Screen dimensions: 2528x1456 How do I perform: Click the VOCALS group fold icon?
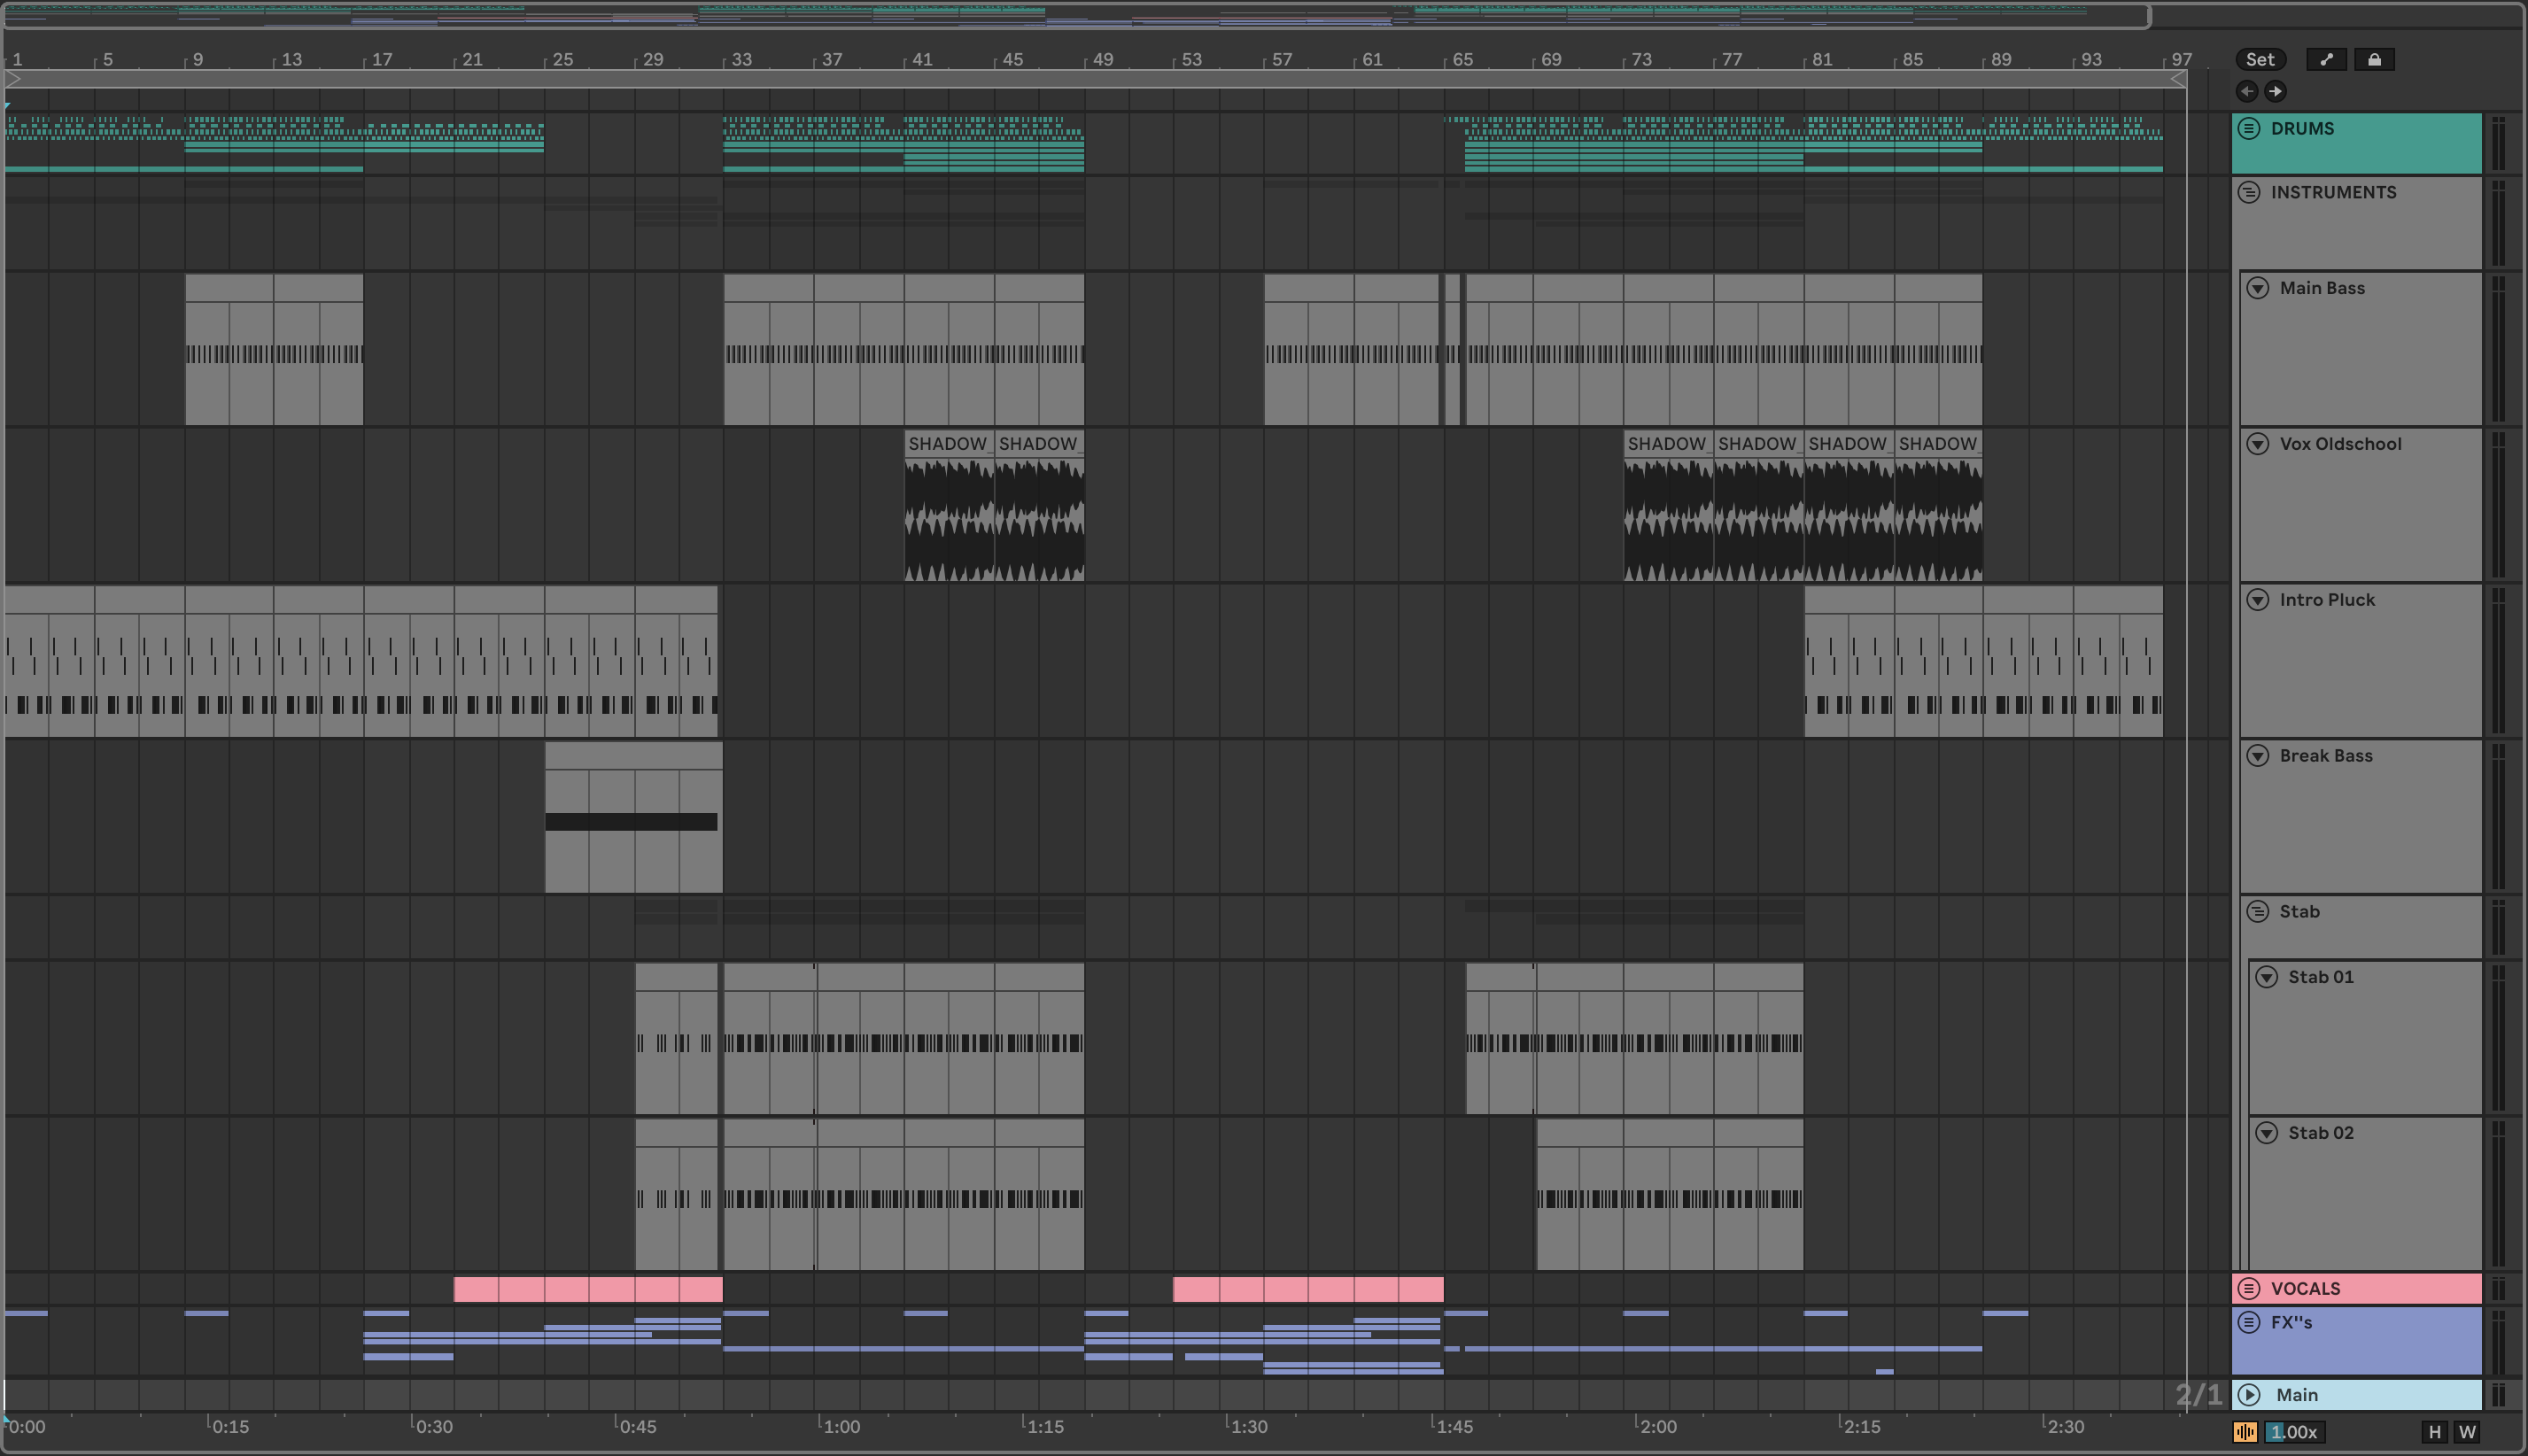2249,1288
